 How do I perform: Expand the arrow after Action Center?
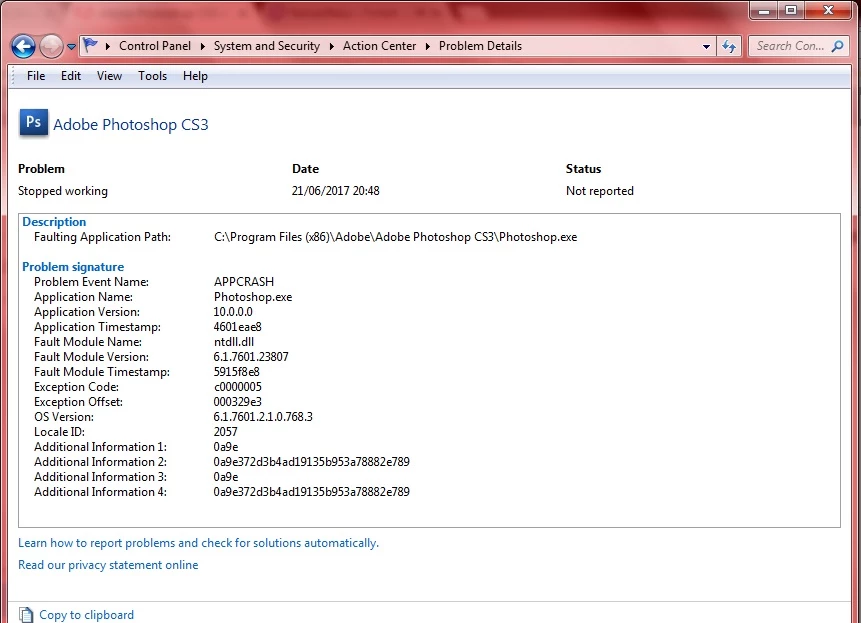(428, 46)
